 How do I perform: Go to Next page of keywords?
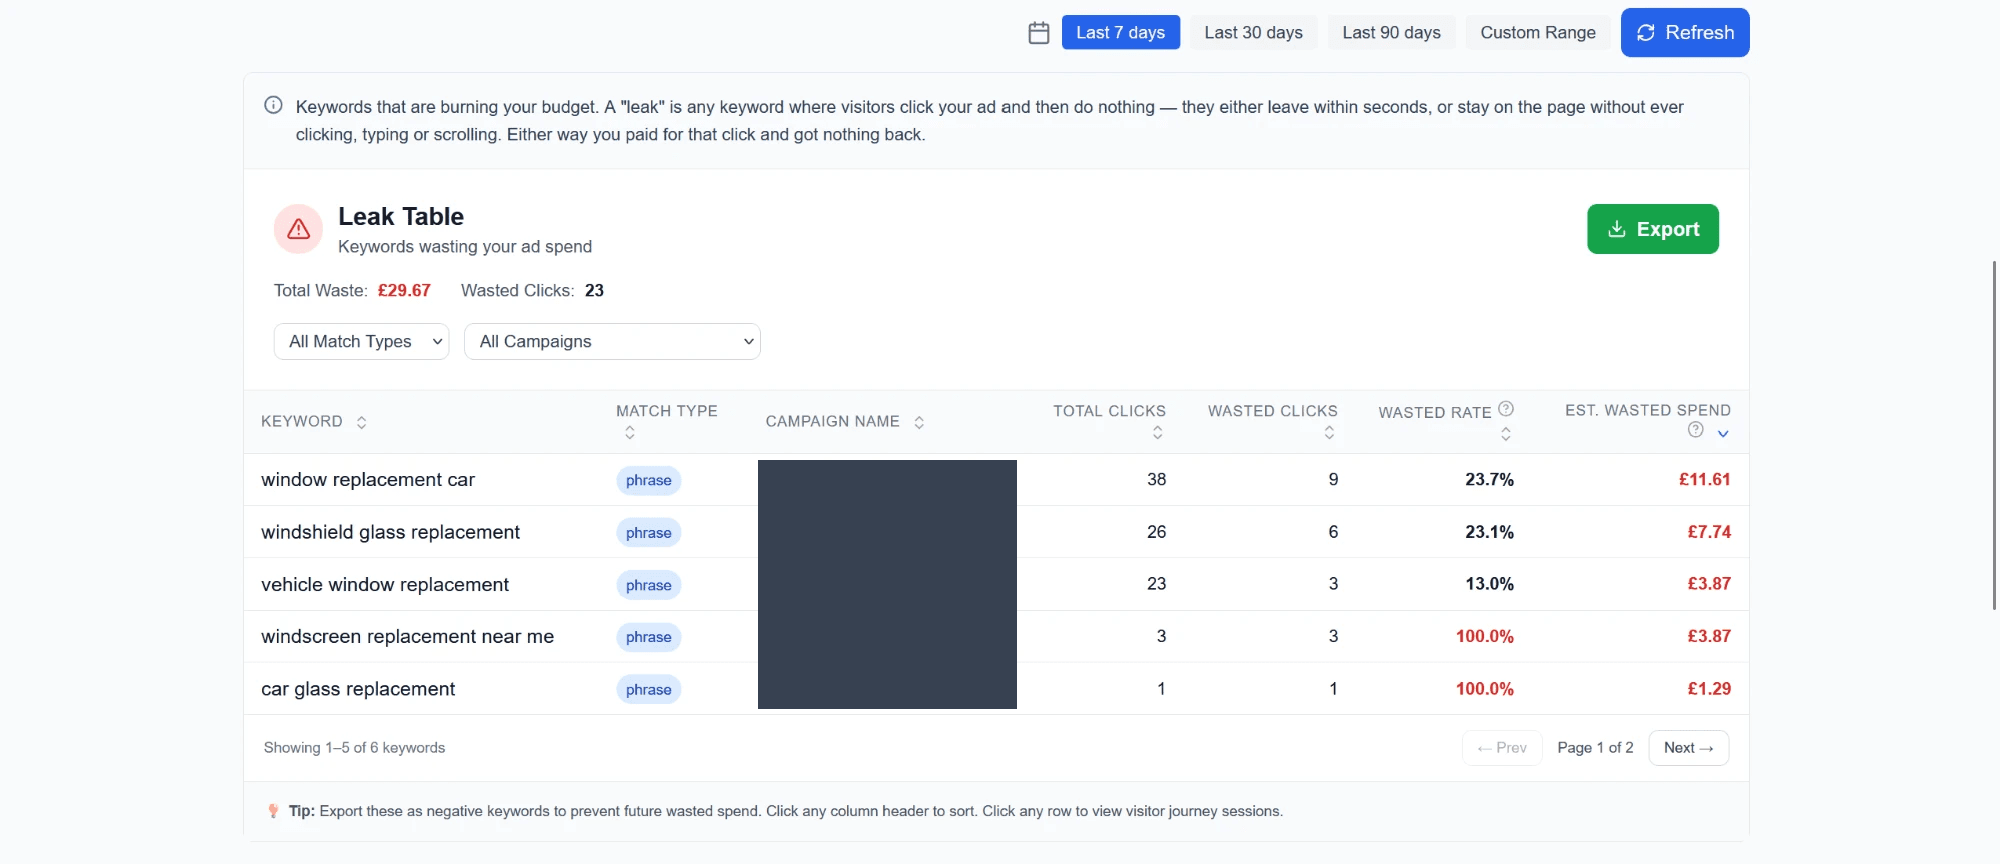[x=1689, y=748]
